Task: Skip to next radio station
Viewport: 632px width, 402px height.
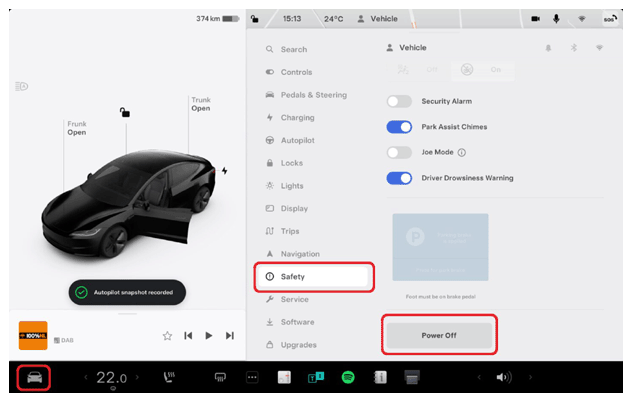Action: [x=230, y=335]
